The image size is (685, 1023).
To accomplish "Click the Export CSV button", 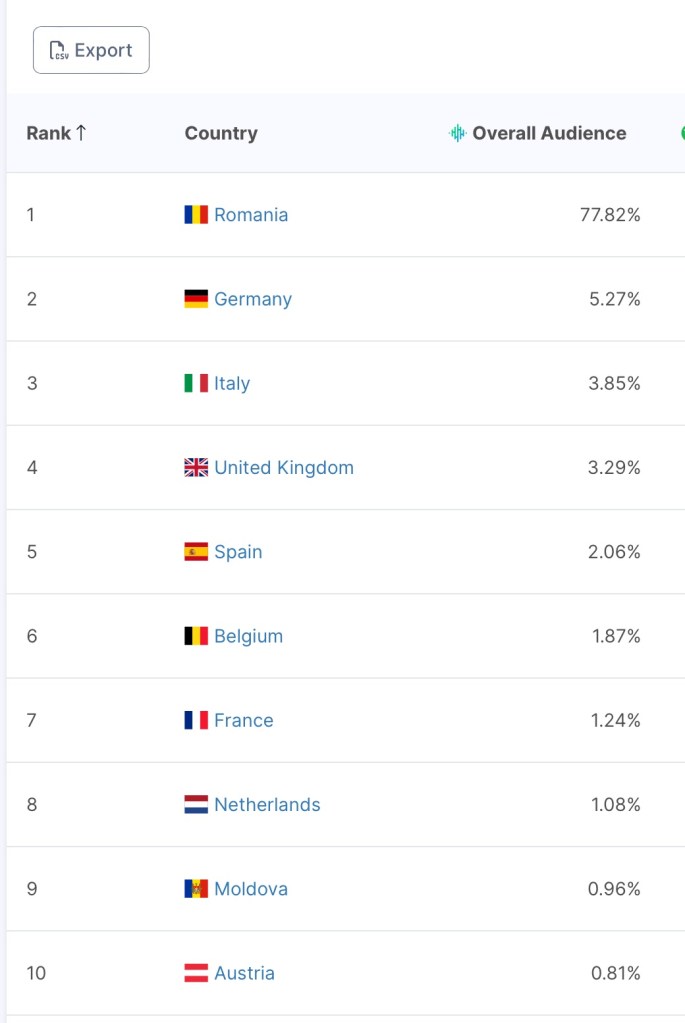I will [91, 50].
